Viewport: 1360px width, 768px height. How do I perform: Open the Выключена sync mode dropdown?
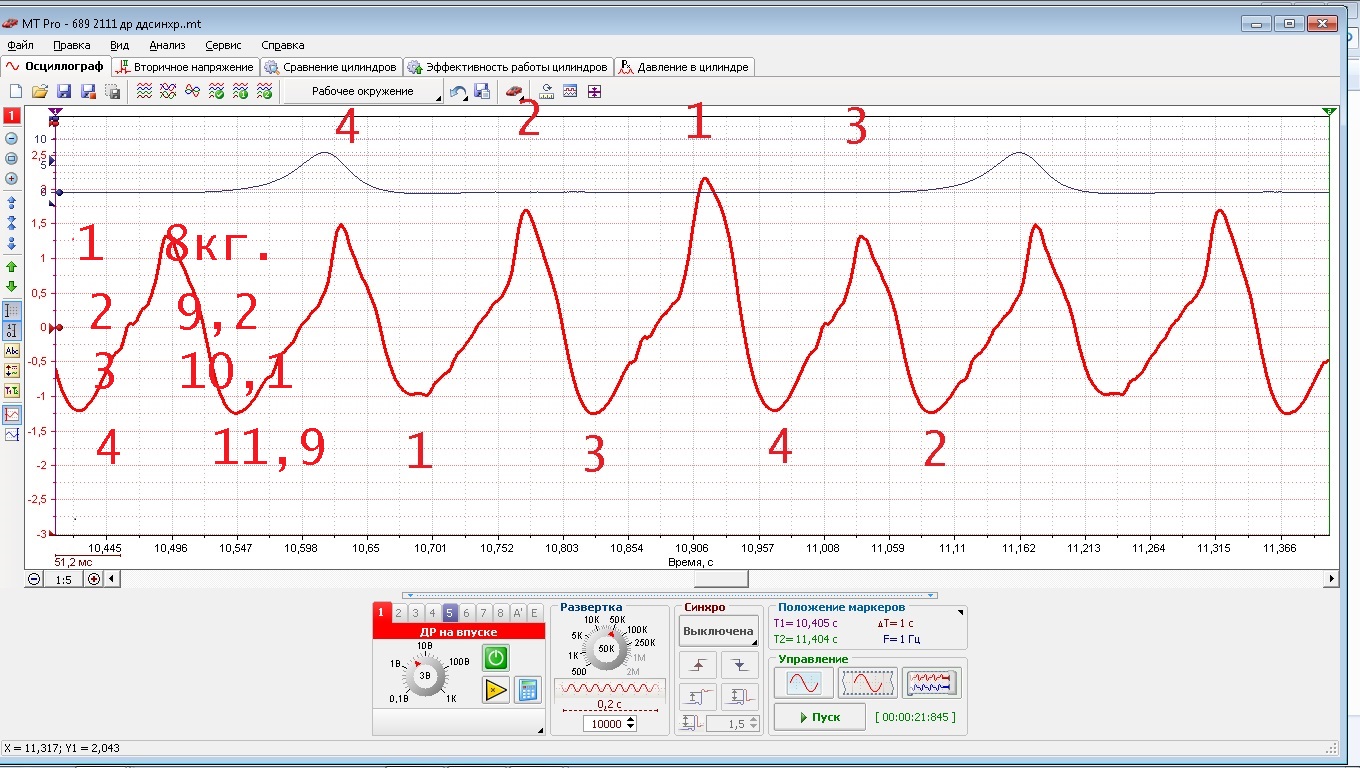[718, 631]
